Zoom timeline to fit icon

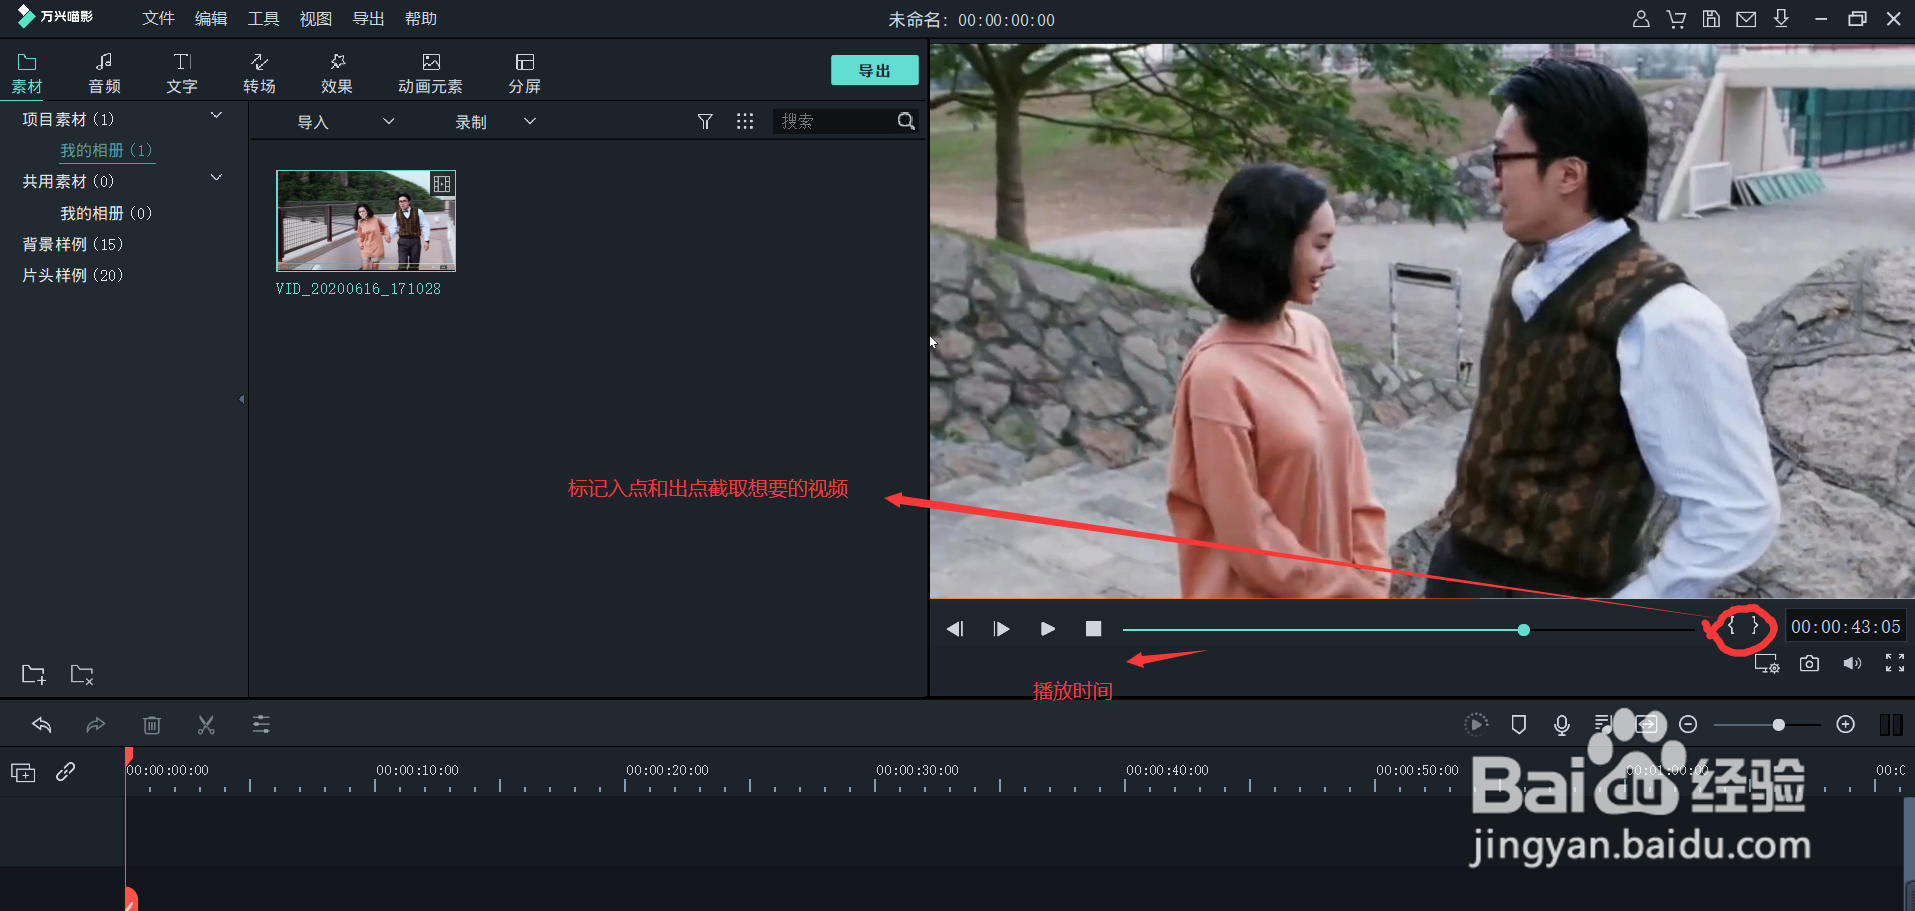[1646, 724]
